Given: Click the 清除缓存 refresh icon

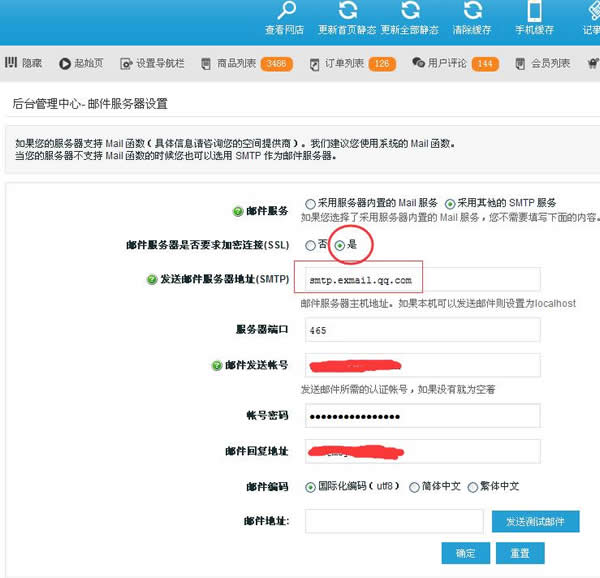Looking at the screenshot, I should tap(473, 10).
